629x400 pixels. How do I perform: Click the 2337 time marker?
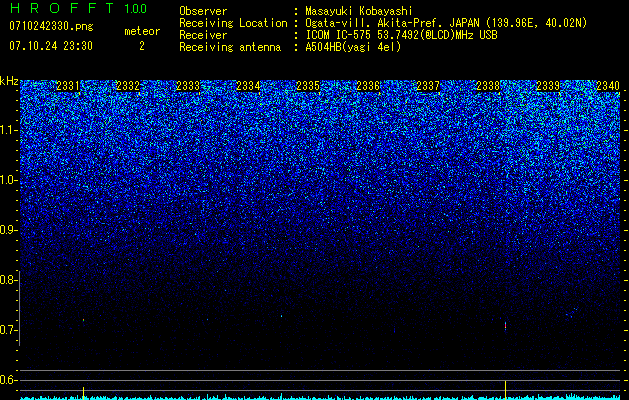(428, 86)
